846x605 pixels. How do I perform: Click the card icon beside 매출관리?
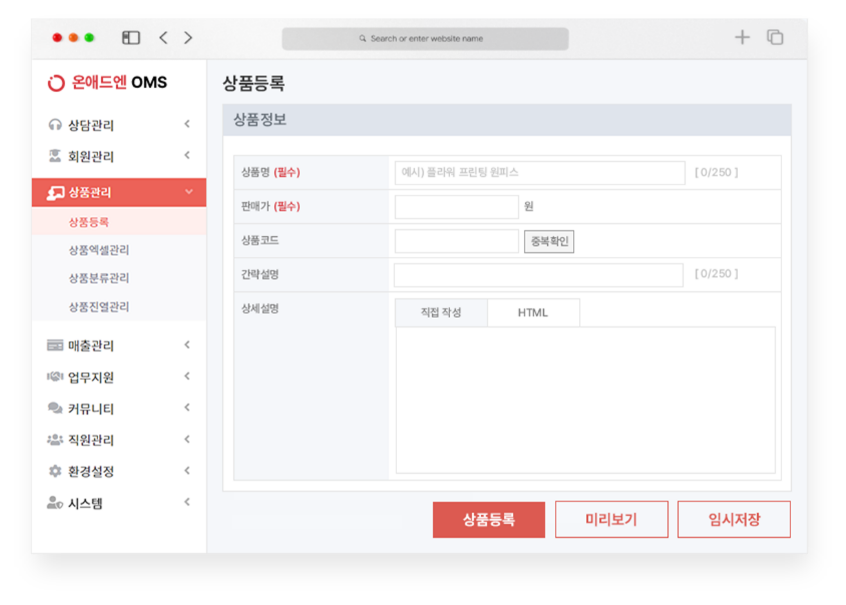tap(55, 345)
